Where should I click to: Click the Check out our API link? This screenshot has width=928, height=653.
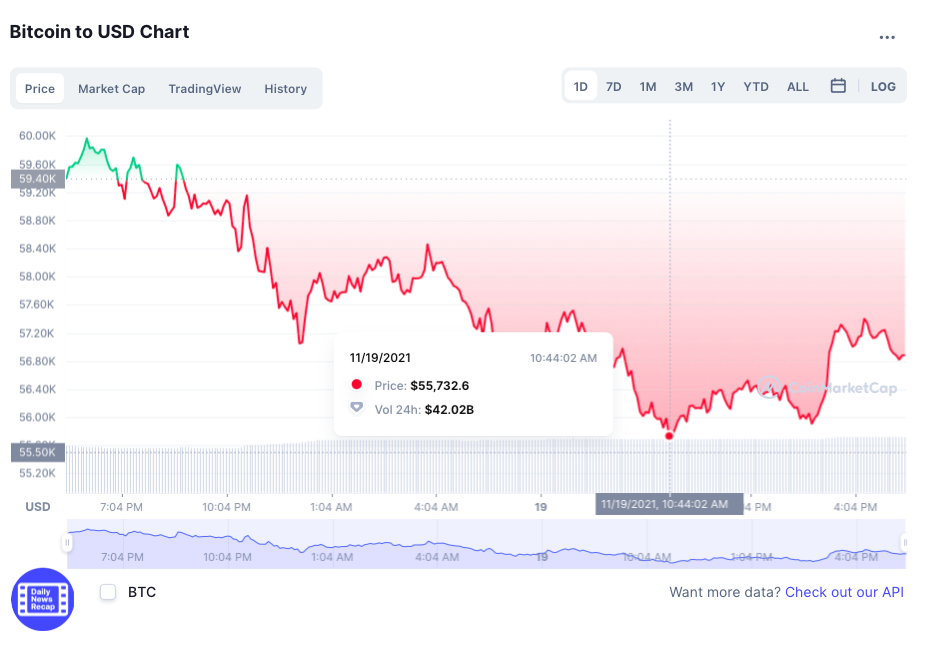click(x=844, y=592)
